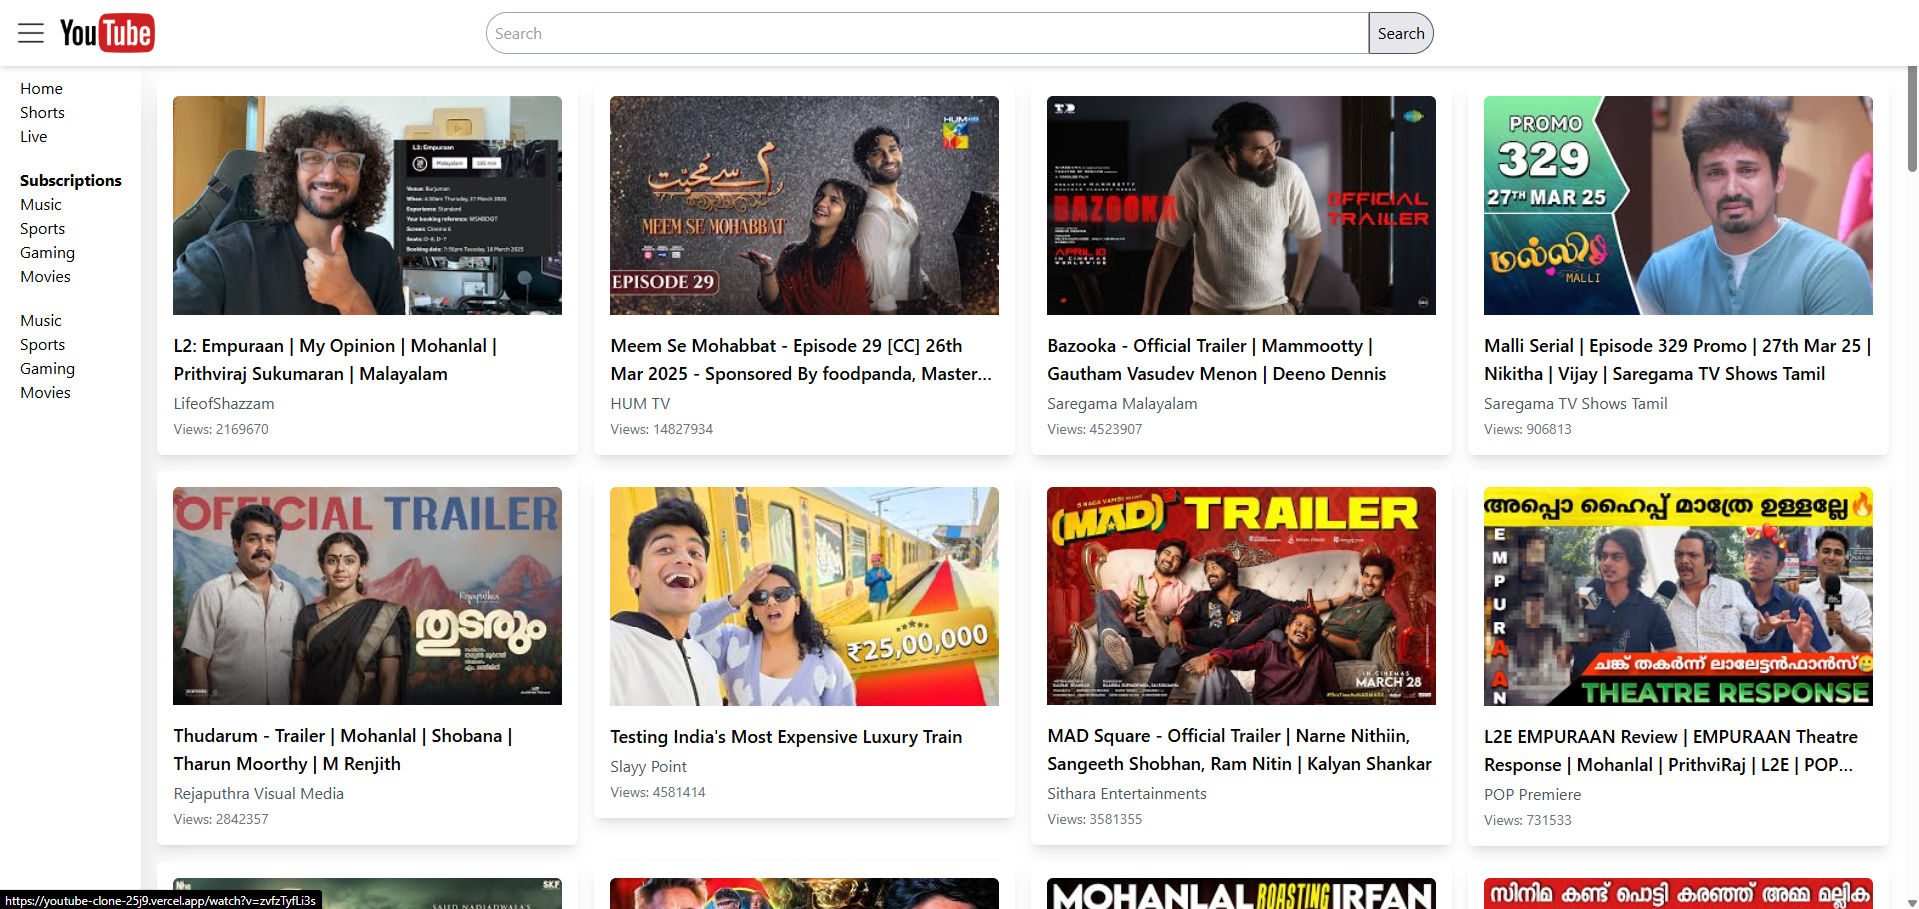Image resolution: width=1919 pixels, height=909 pixels.
Task: Click 'Views: 14827934' text
Action: click(662, 429)
